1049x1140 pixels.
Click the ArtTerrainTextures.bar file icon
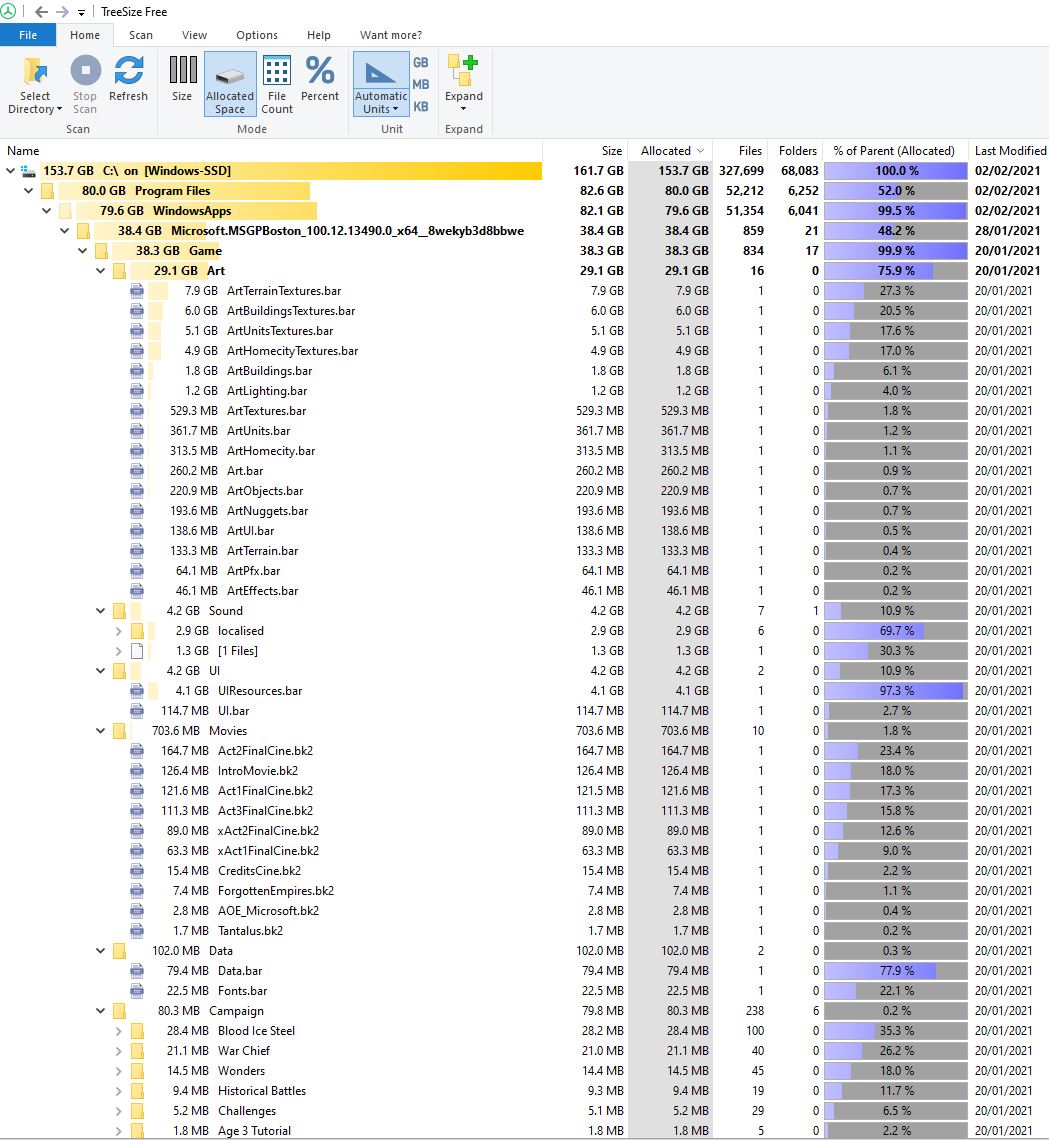point(137,291)
